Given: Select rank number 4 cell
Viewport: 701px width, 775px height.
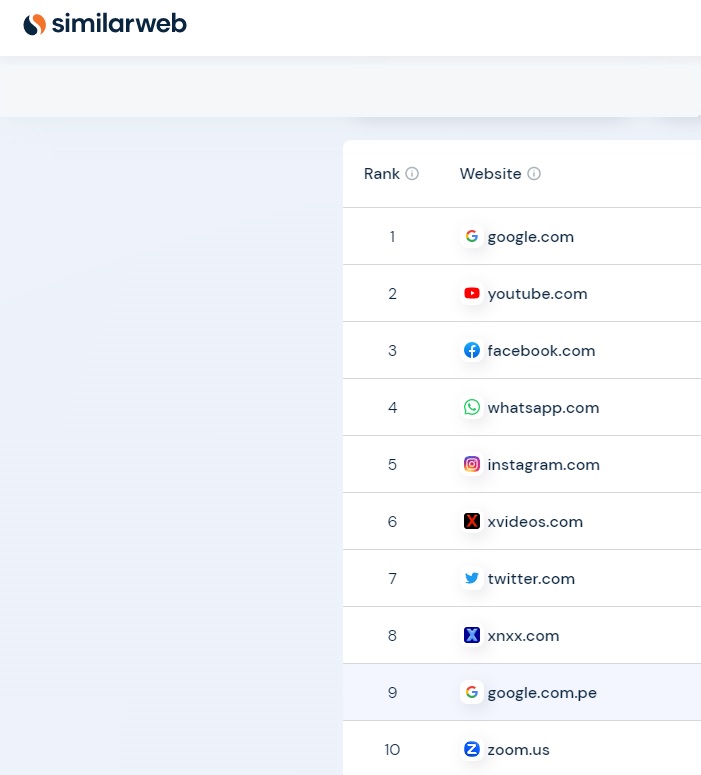Looking at the screenshot, I should click(x=392, y=407).
